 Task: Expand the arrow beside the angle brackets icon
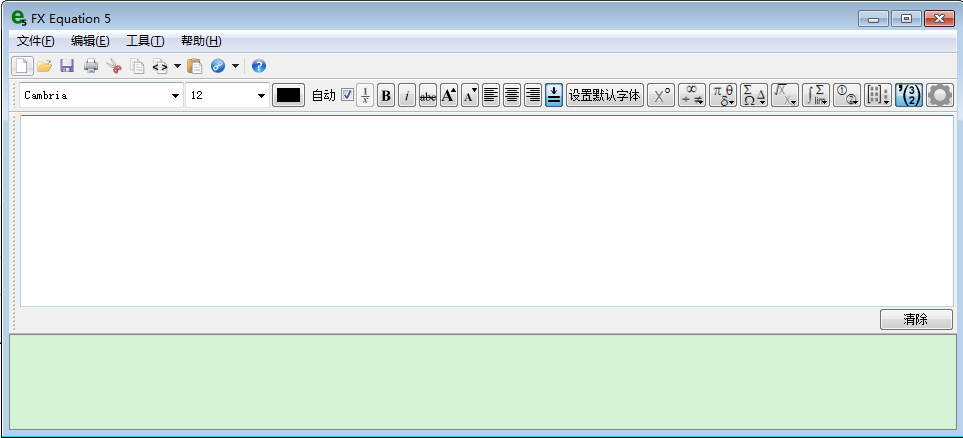click(177, 66)
